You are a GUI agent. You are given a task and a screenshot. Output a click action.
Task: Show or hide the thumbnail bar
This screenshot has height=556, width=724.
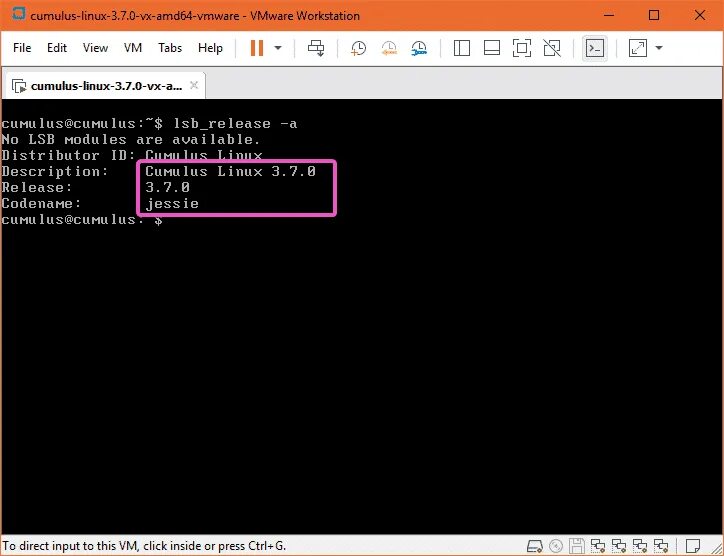(x=492, y=48)
